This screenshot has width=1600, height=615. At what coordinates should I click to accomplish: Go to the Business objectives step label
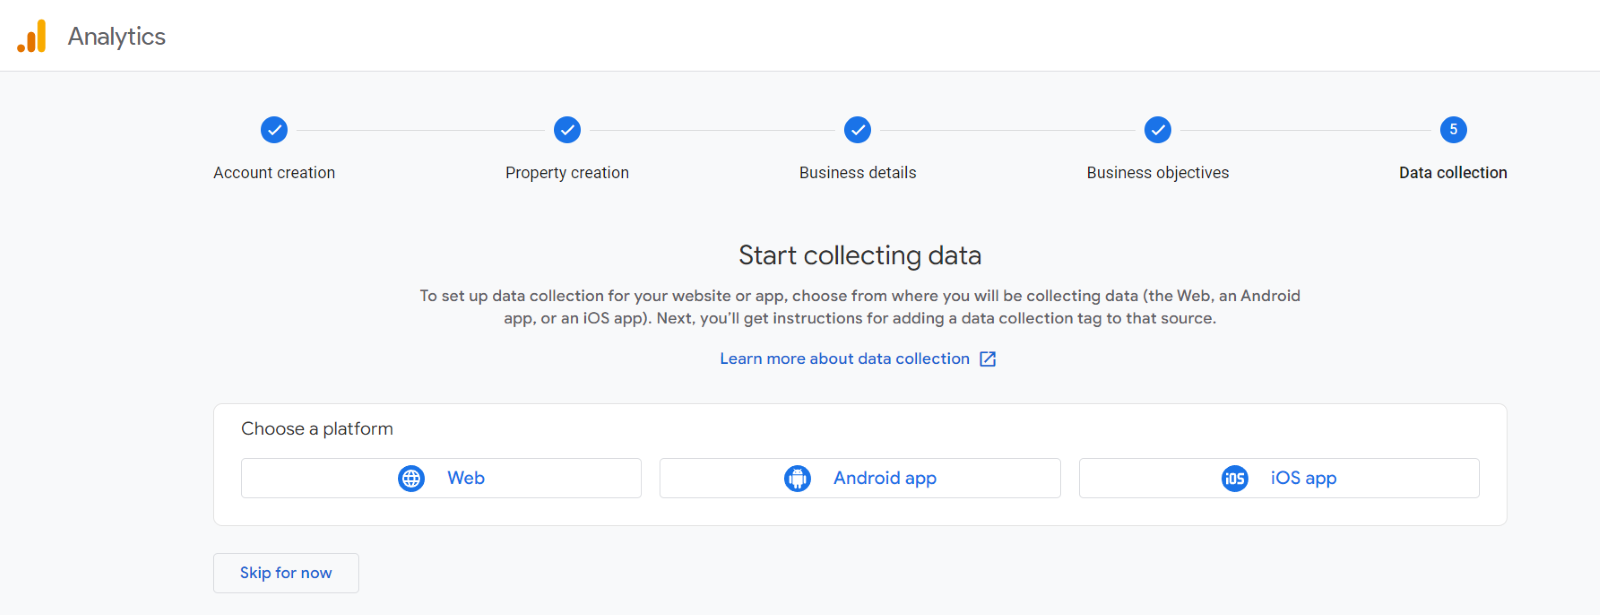tap(1158, 173)
